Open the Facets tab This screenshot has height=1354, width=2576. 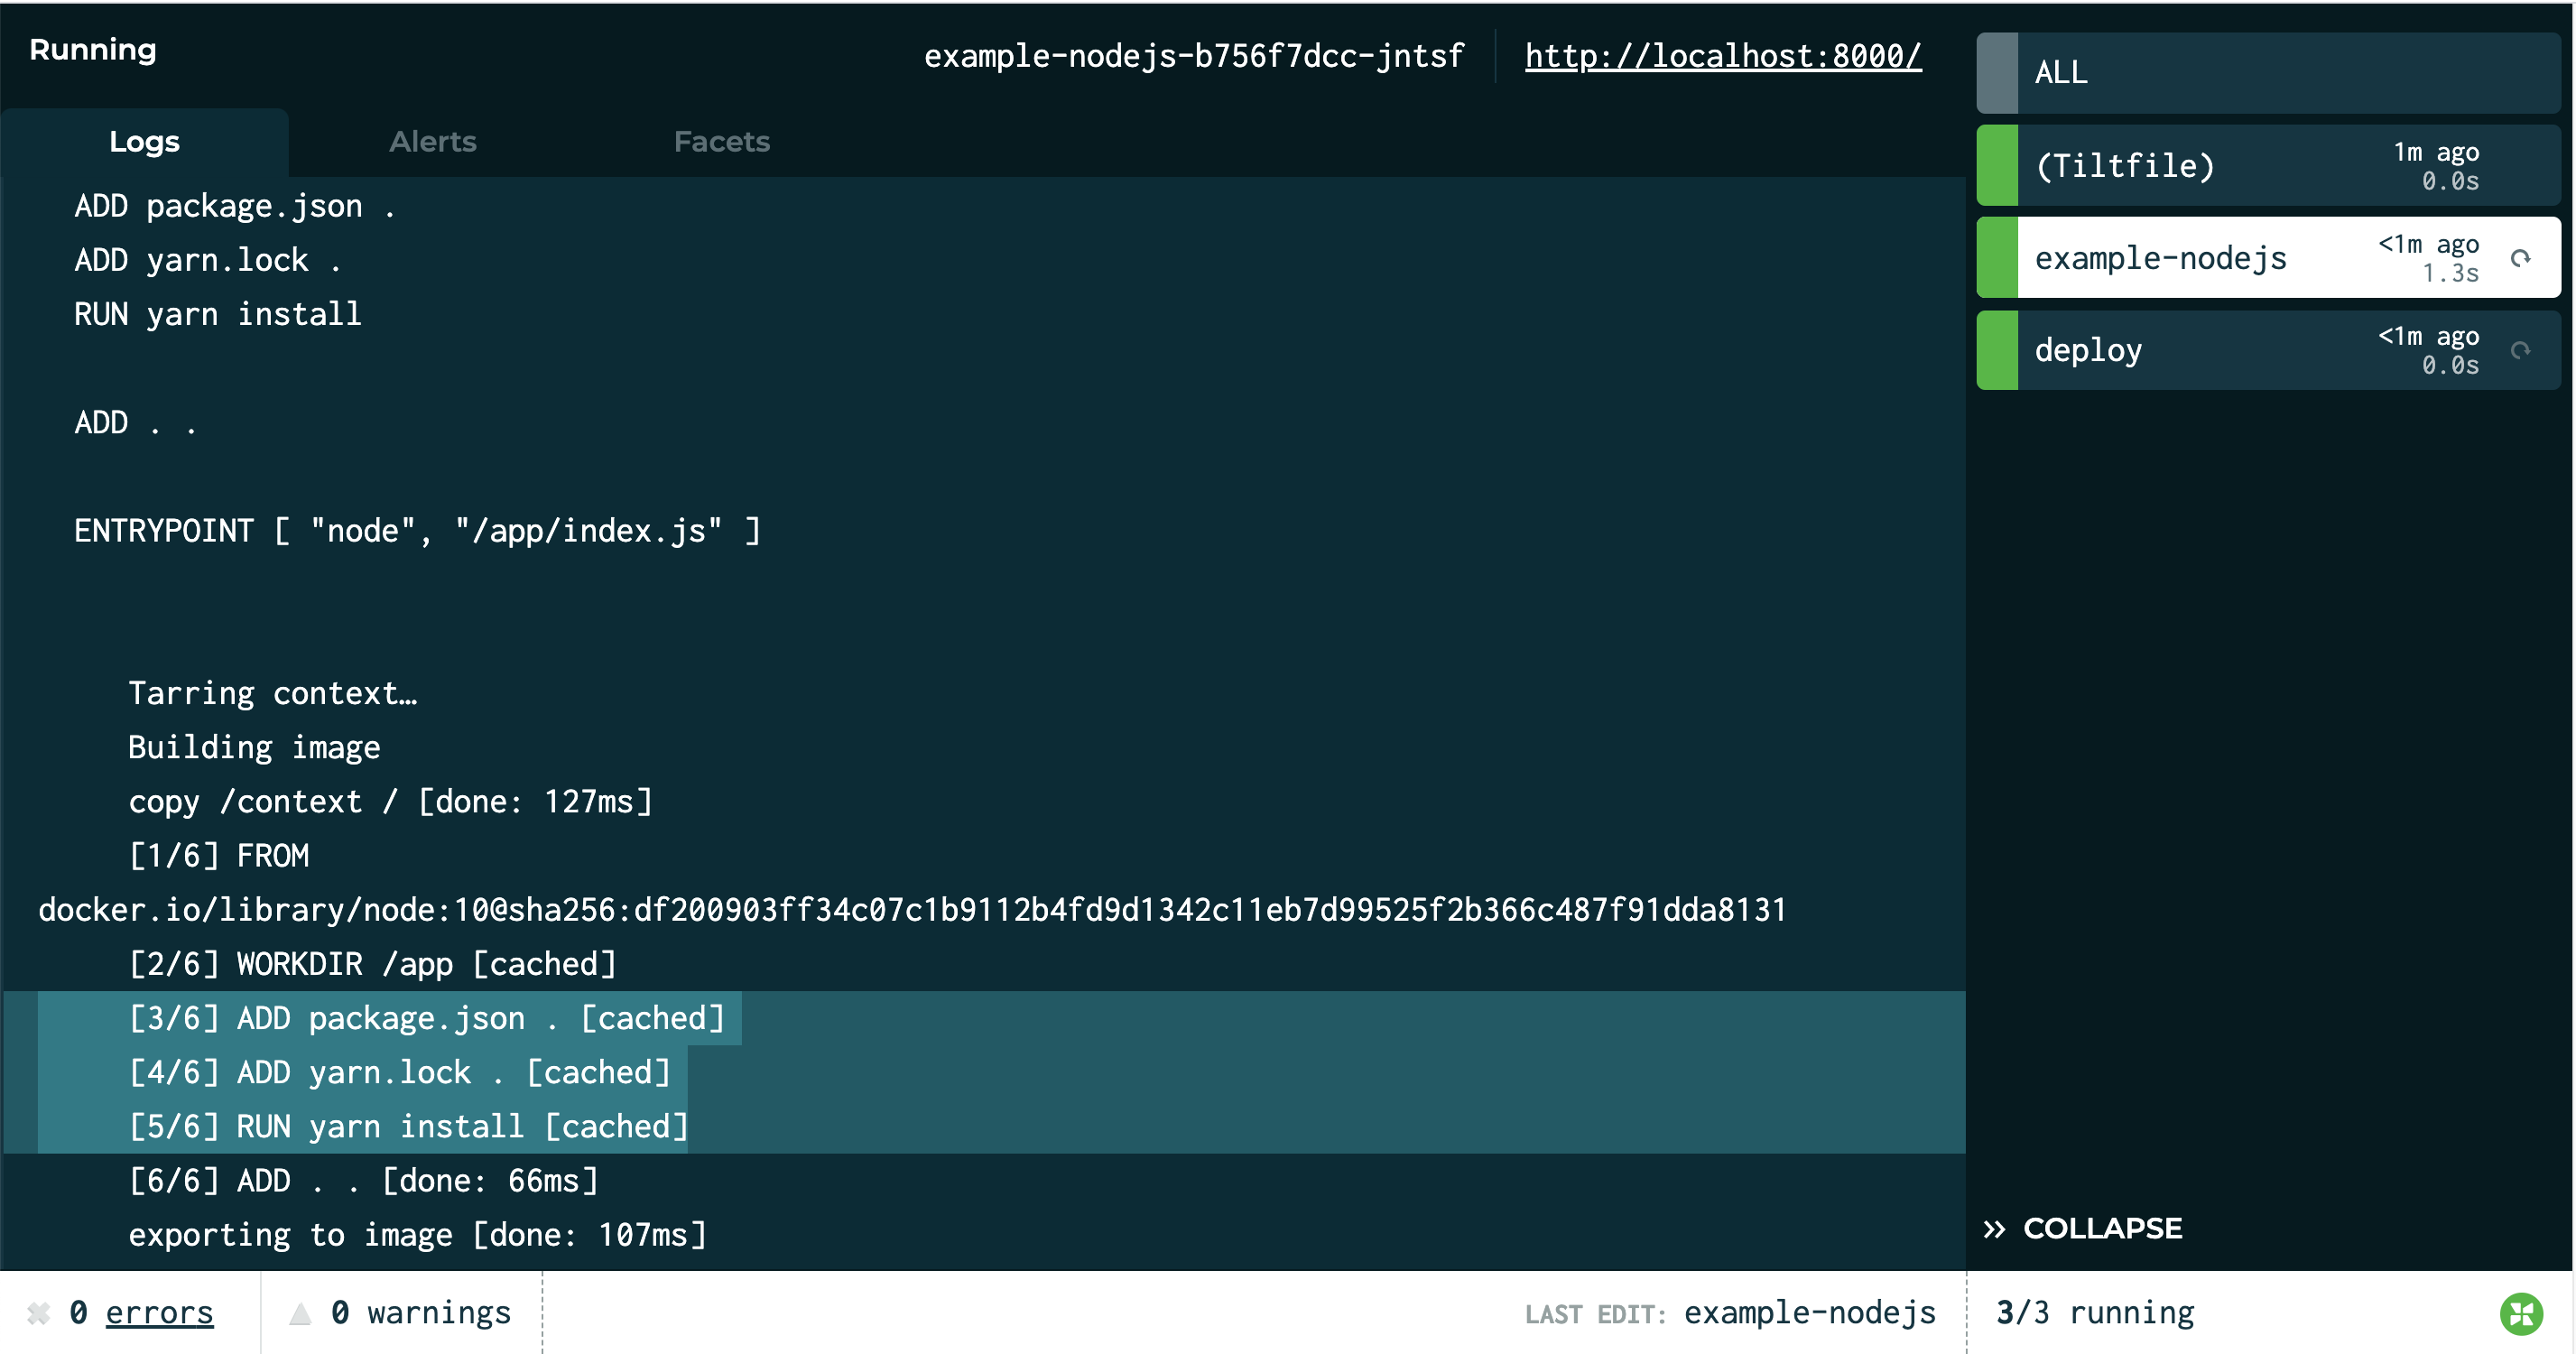click(721, 142)
